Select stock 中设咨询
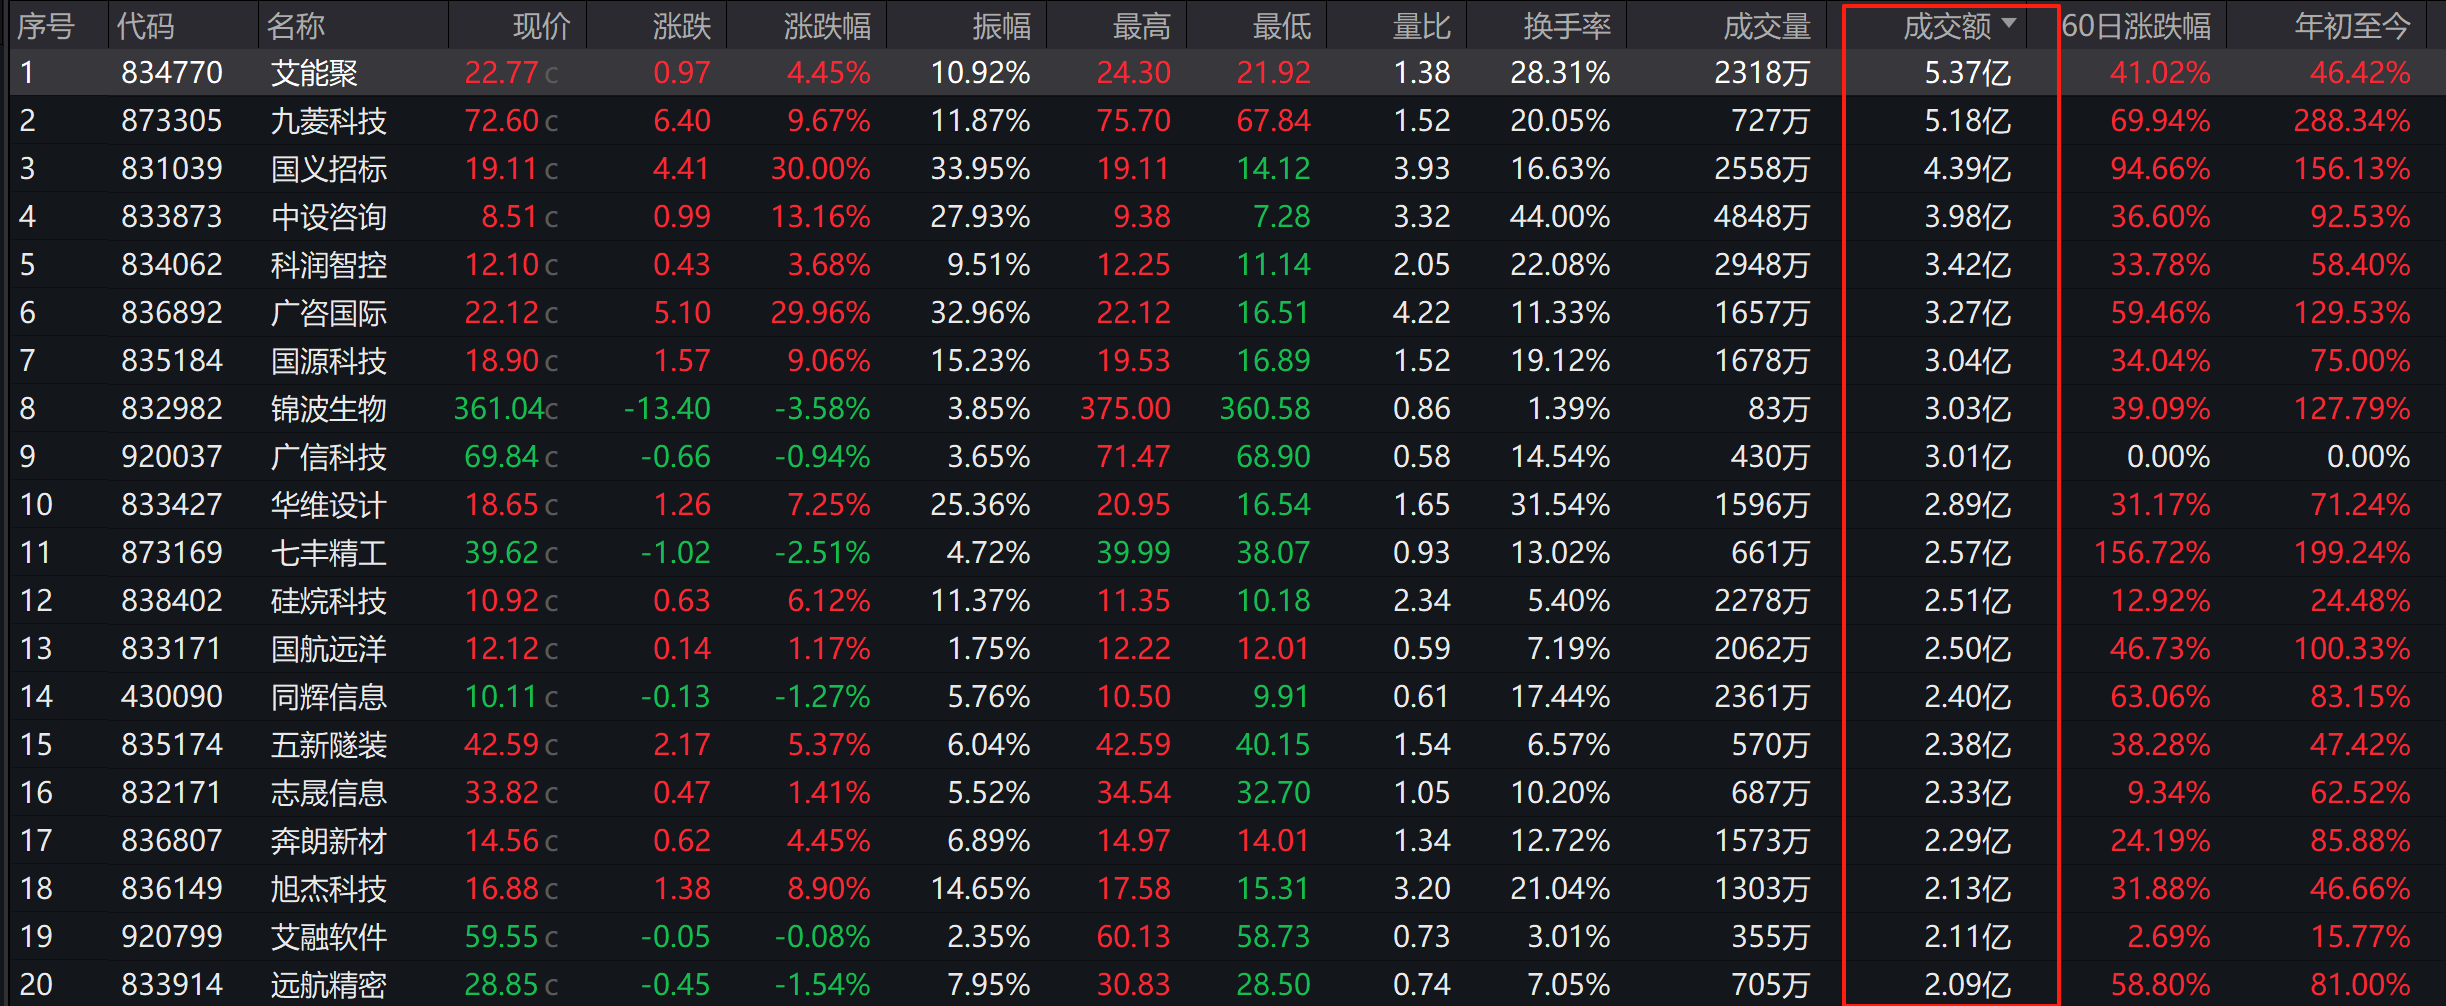Viewport: 2446px width, 1006px height. (x=328, y=217)
